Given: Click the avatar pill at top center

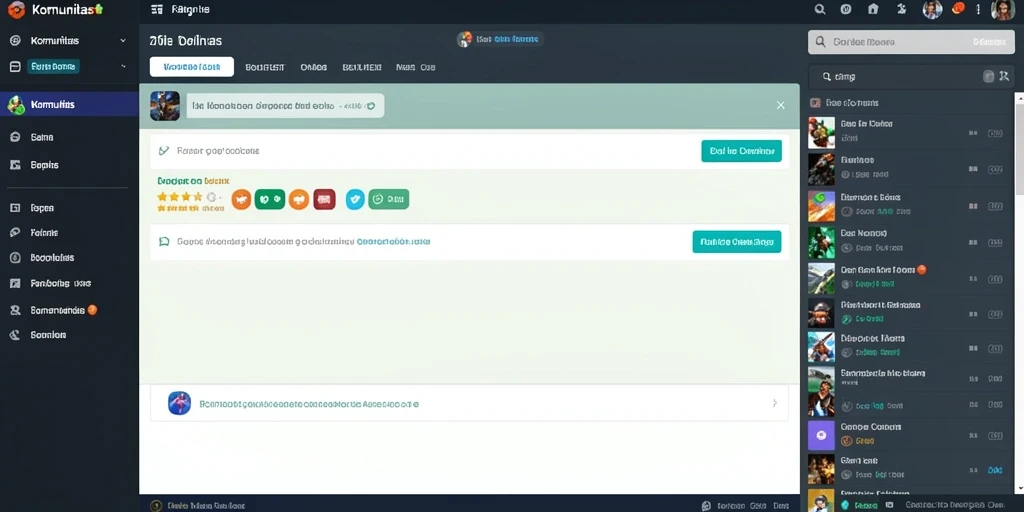Looking at the screenshot, I should point(500,39).
